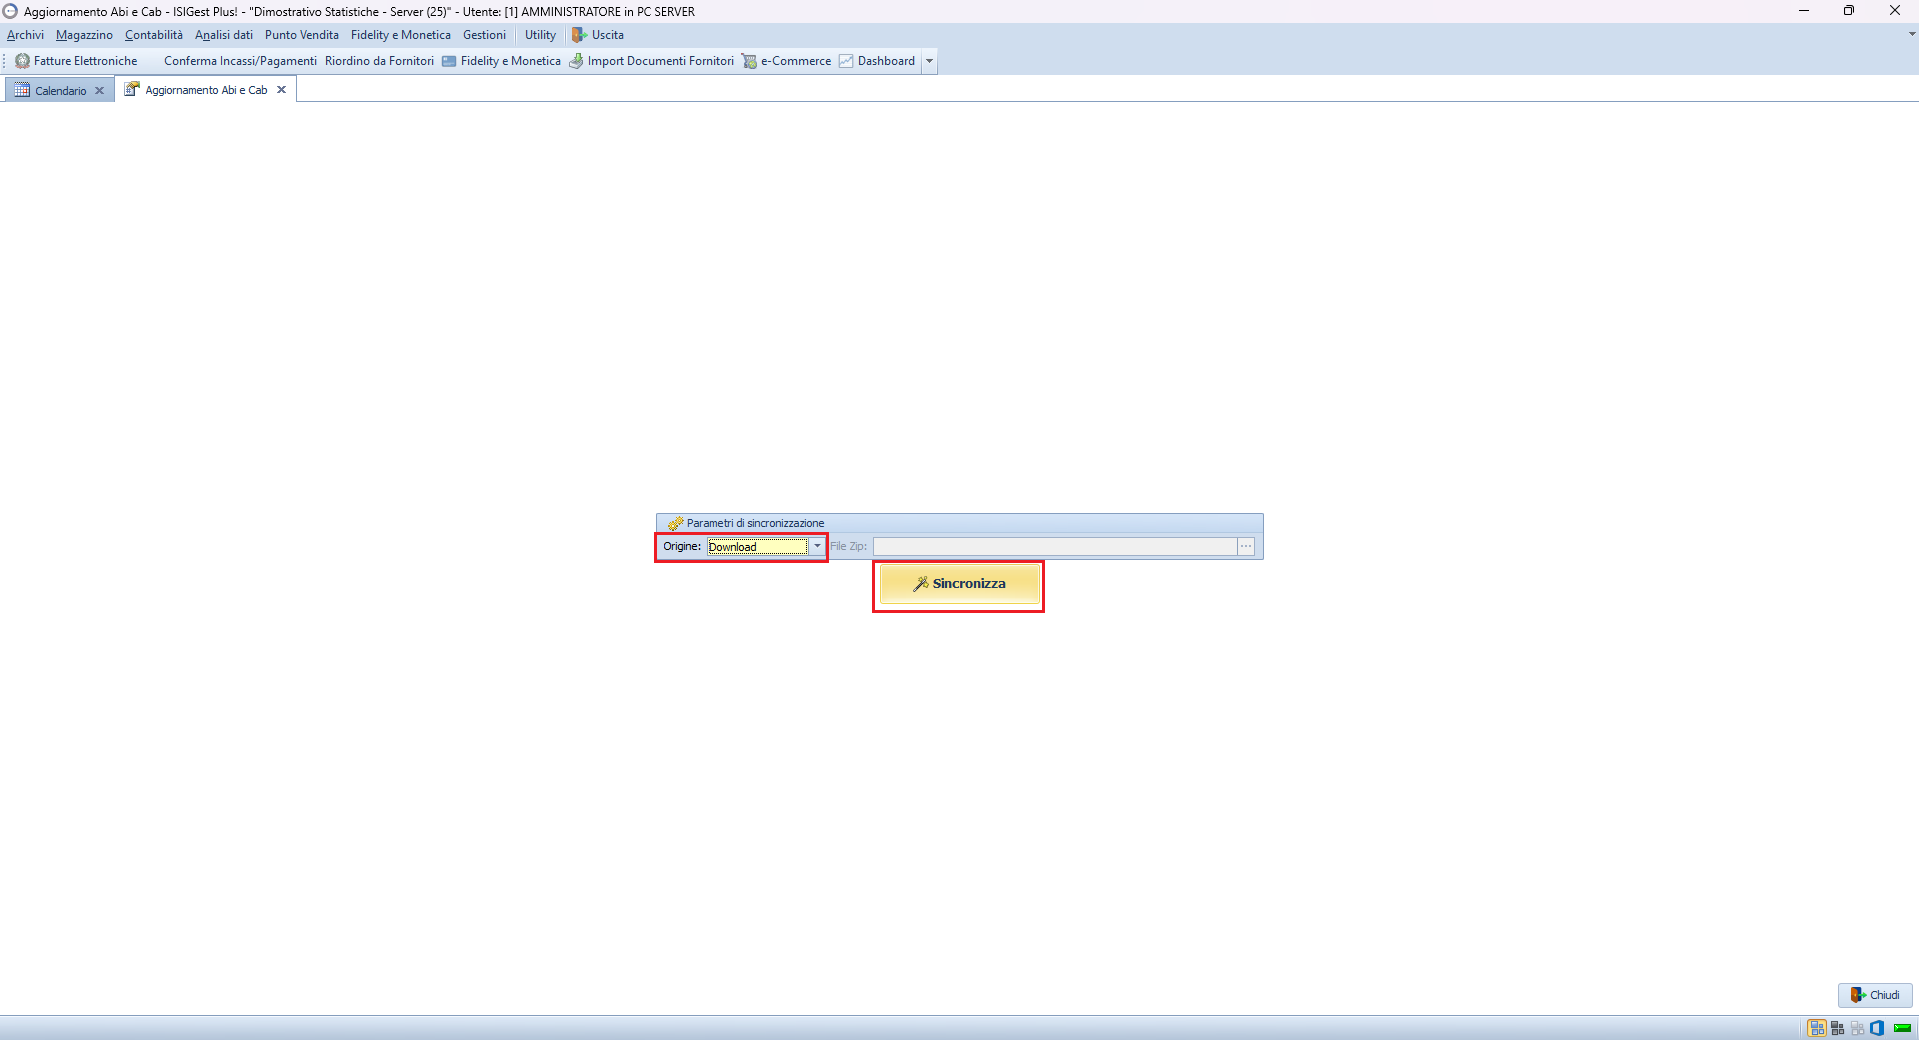The height and width of the screenshot is (1040, 1919).
Task: Click the green status indicator in status bar
Action: pos(1902,1028)
